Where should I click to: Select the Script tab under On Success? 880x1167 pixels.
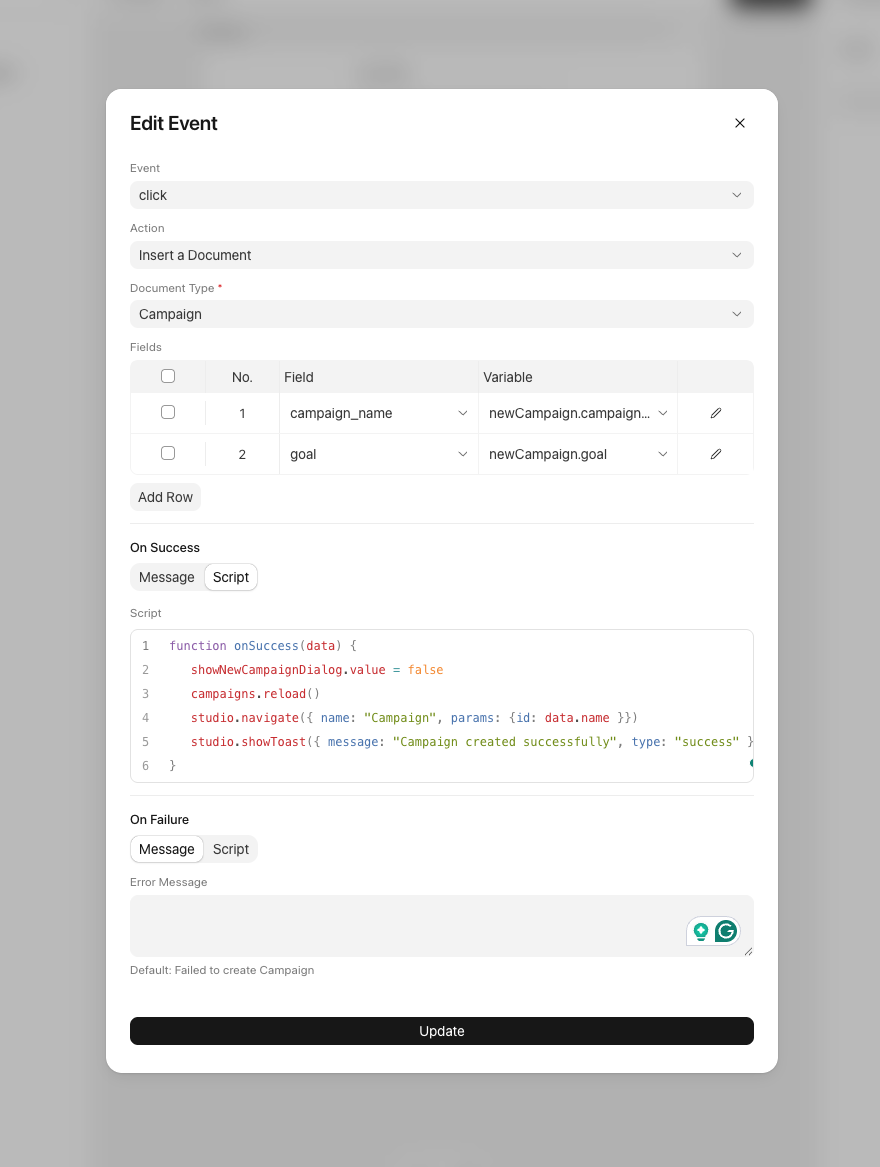pos(231,577)
